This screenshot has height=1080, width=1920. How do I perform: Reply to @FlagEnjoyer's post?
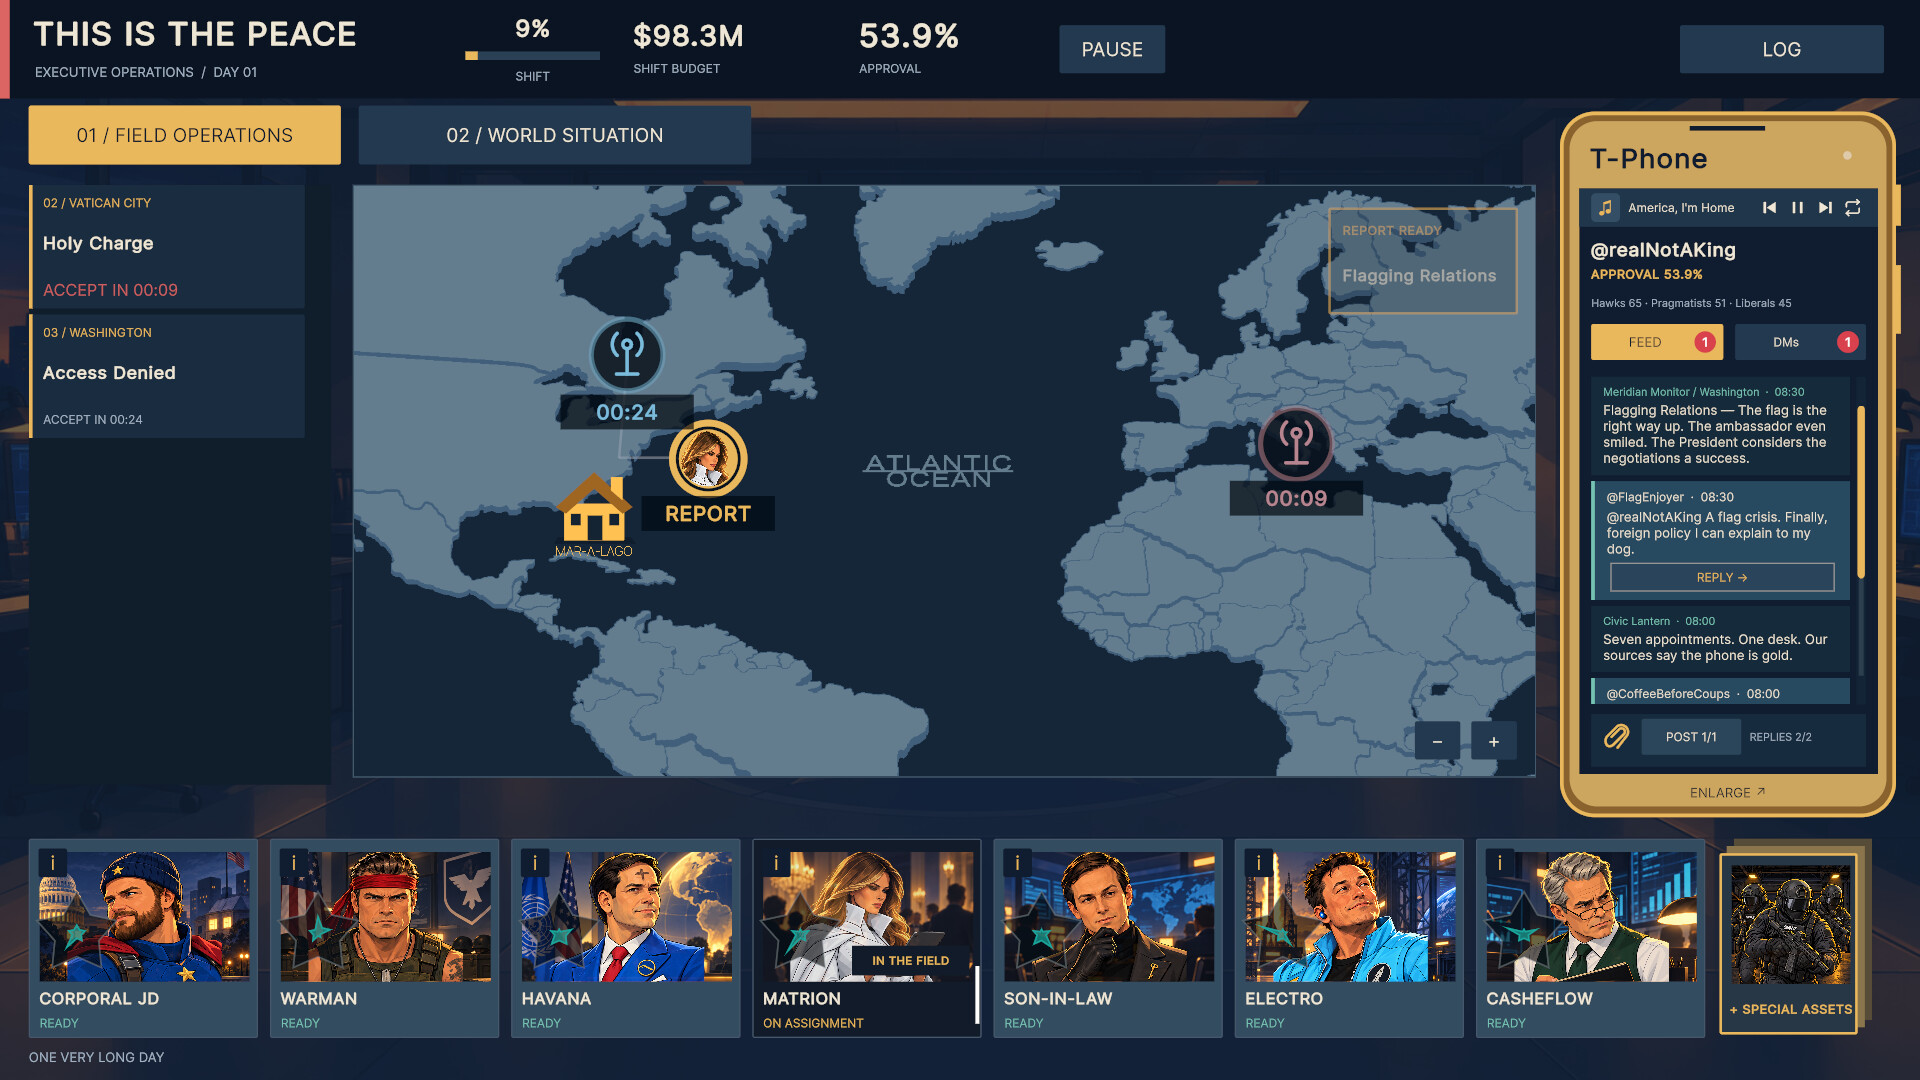1721,578
